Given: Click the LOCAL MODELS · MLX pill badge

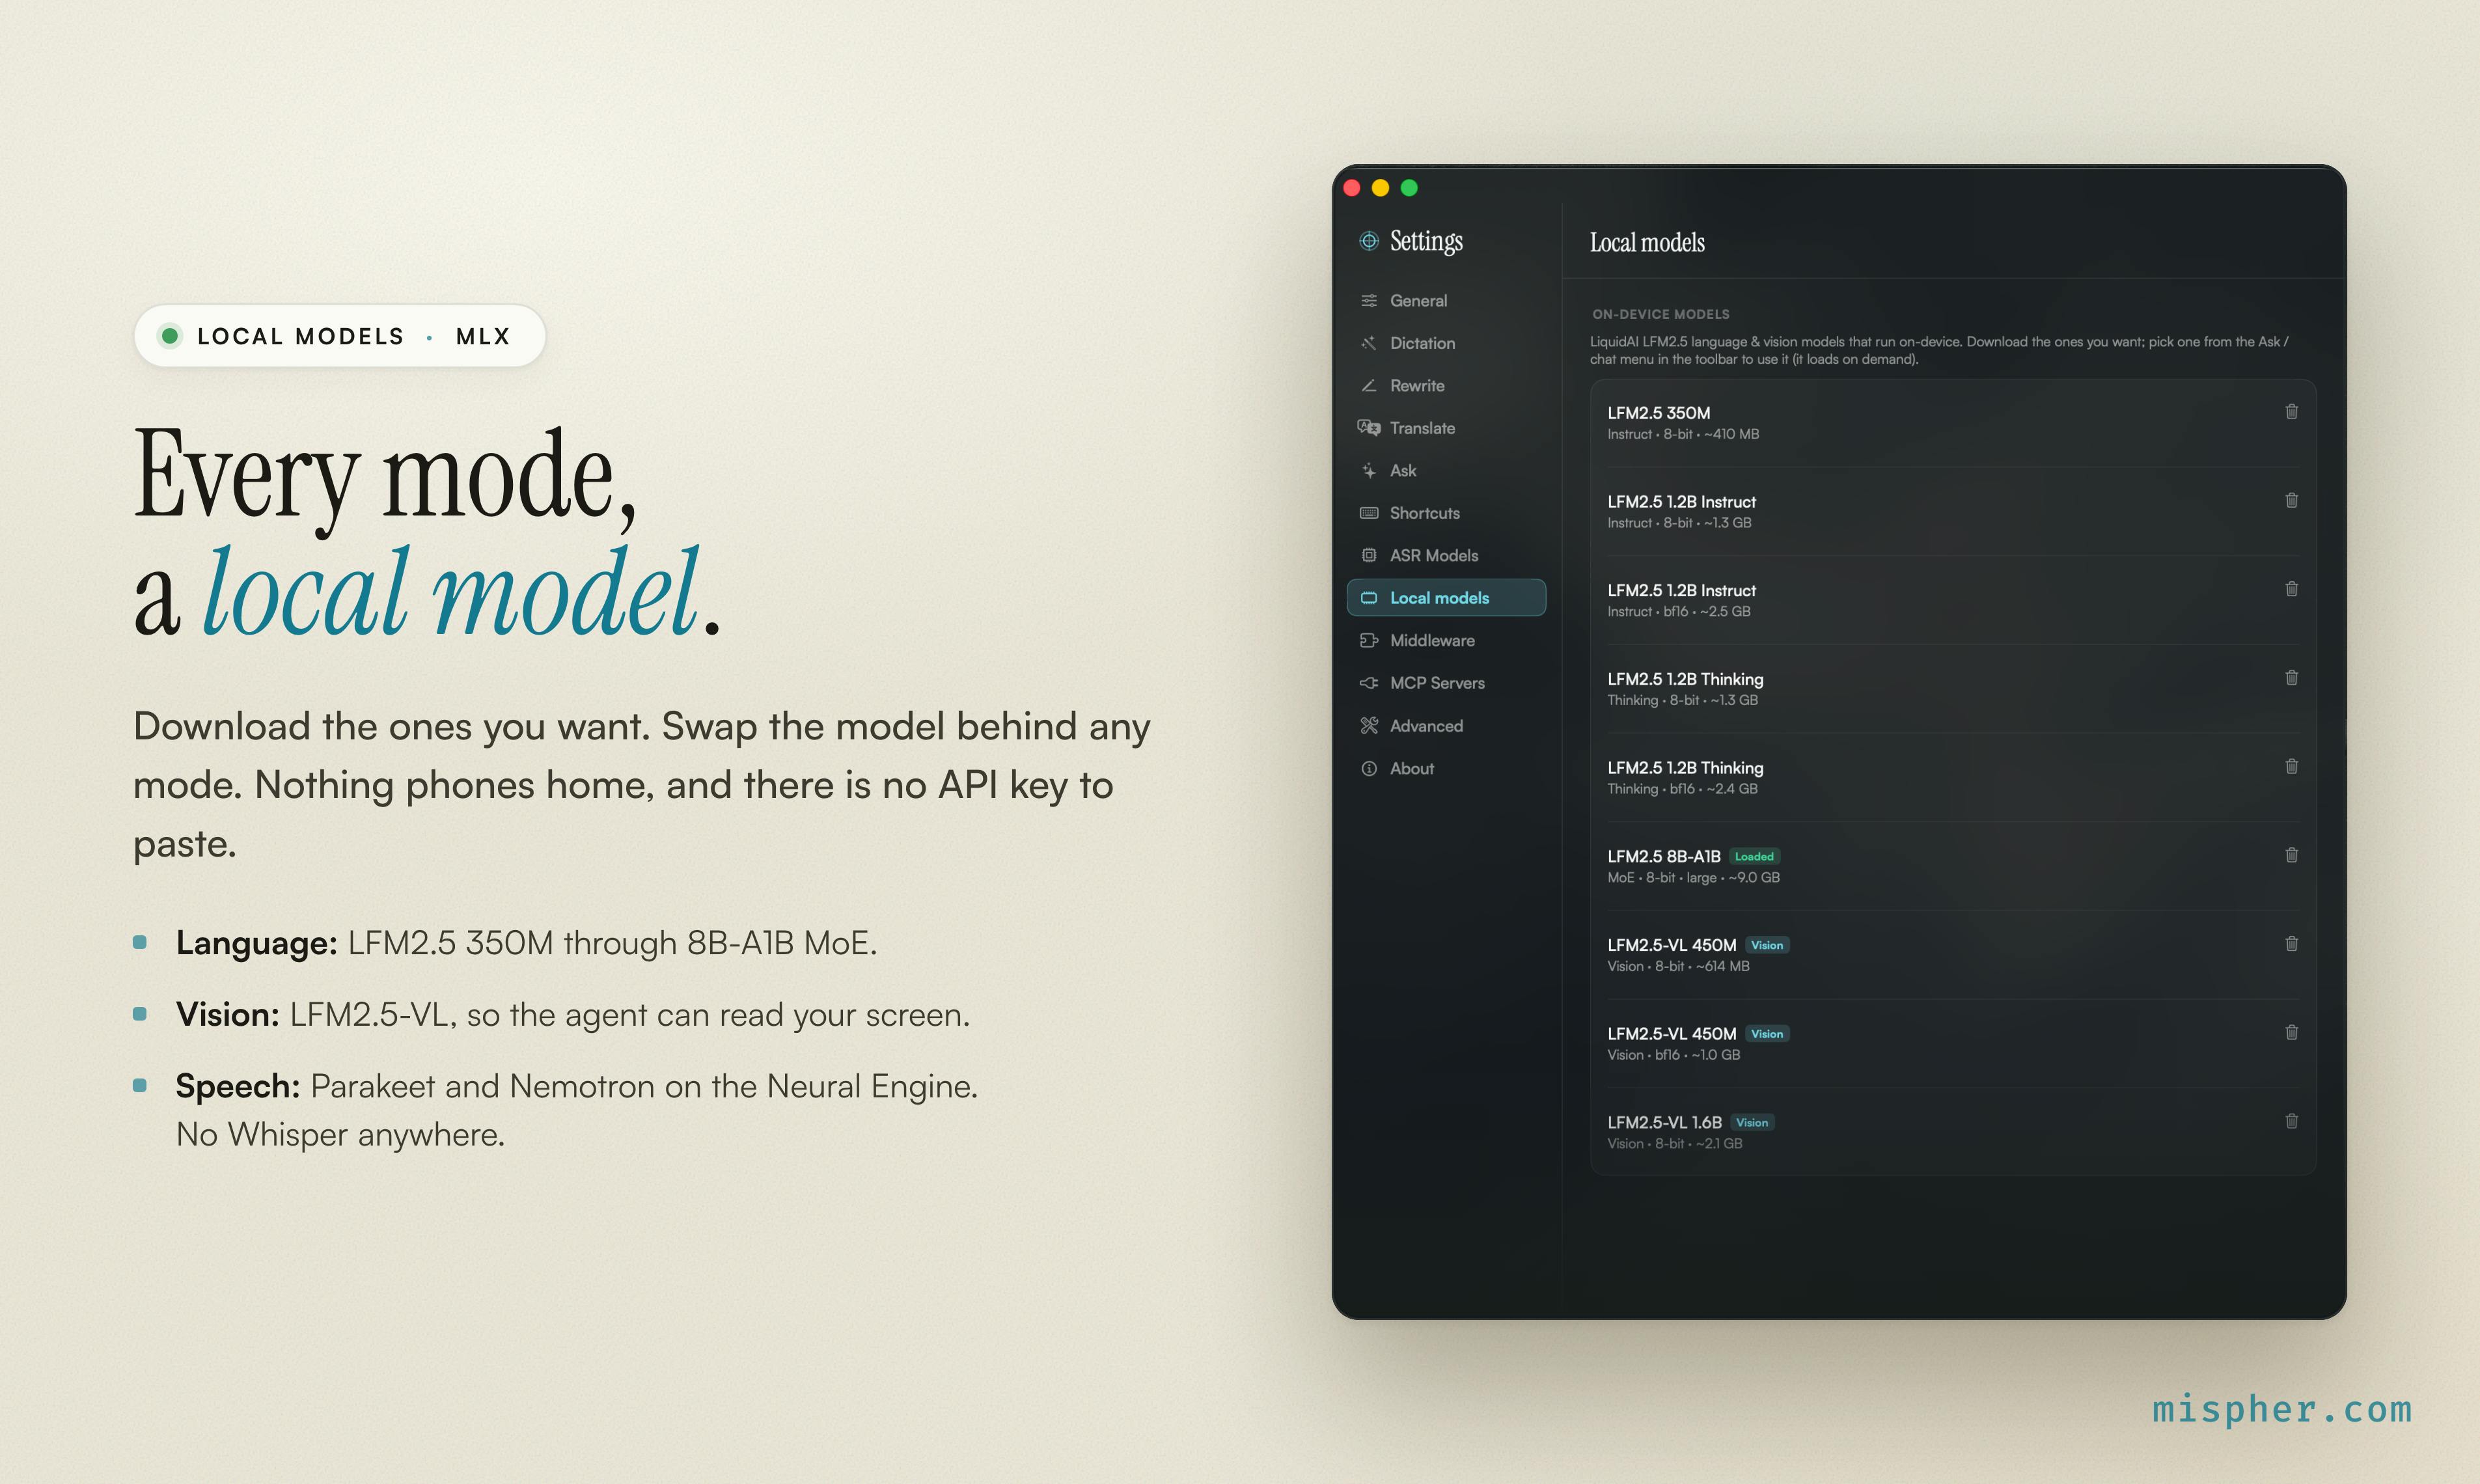Looking at the screenshot, I should coord(340,336).
